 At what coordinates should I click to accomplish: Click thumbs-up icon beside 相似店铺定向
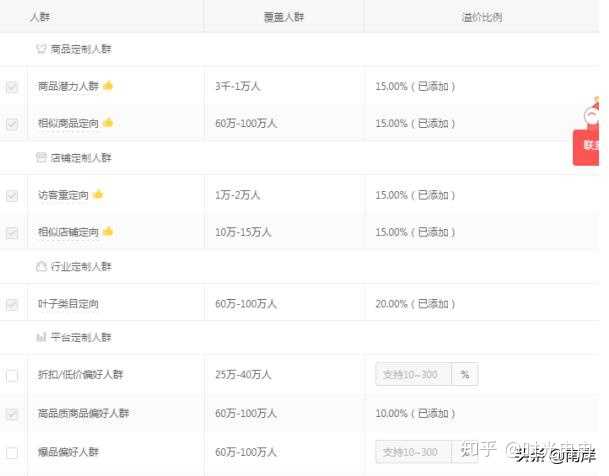108,231
